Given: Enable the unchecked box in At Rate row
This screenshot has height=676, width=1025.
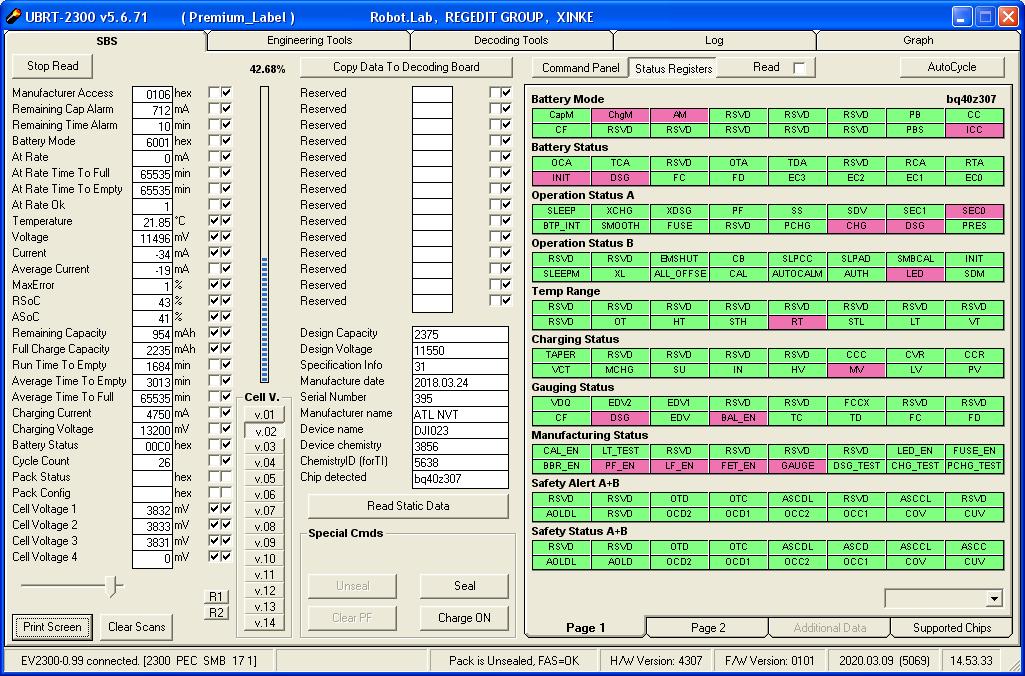Looking at the screenshot, I should (214, 157).
